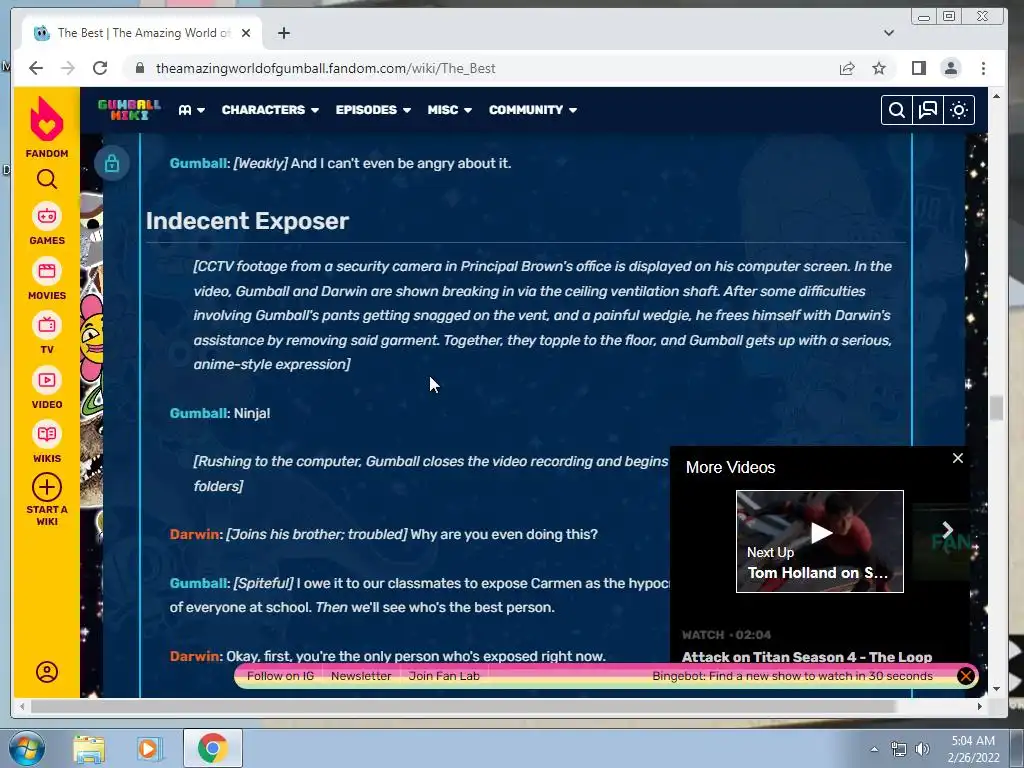1024x768 pixels.
Task: Click the horizontal scrollbar thumb
Action: [x=464, y=707]
